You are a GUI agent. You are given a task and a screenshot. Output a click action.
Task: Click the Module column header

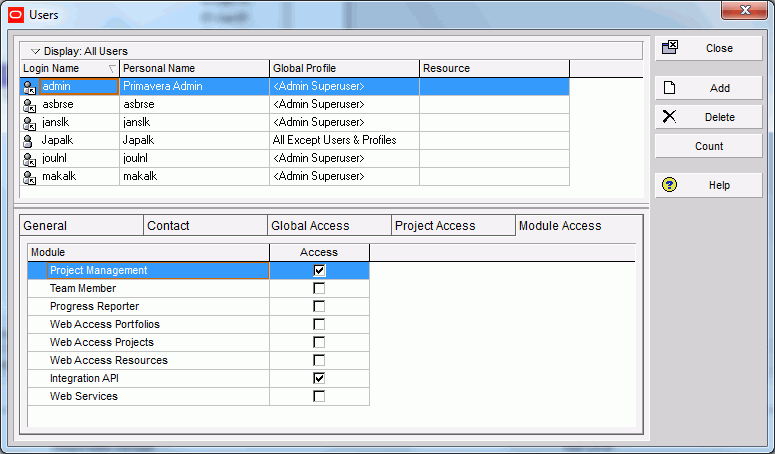(x=148, y=252)
